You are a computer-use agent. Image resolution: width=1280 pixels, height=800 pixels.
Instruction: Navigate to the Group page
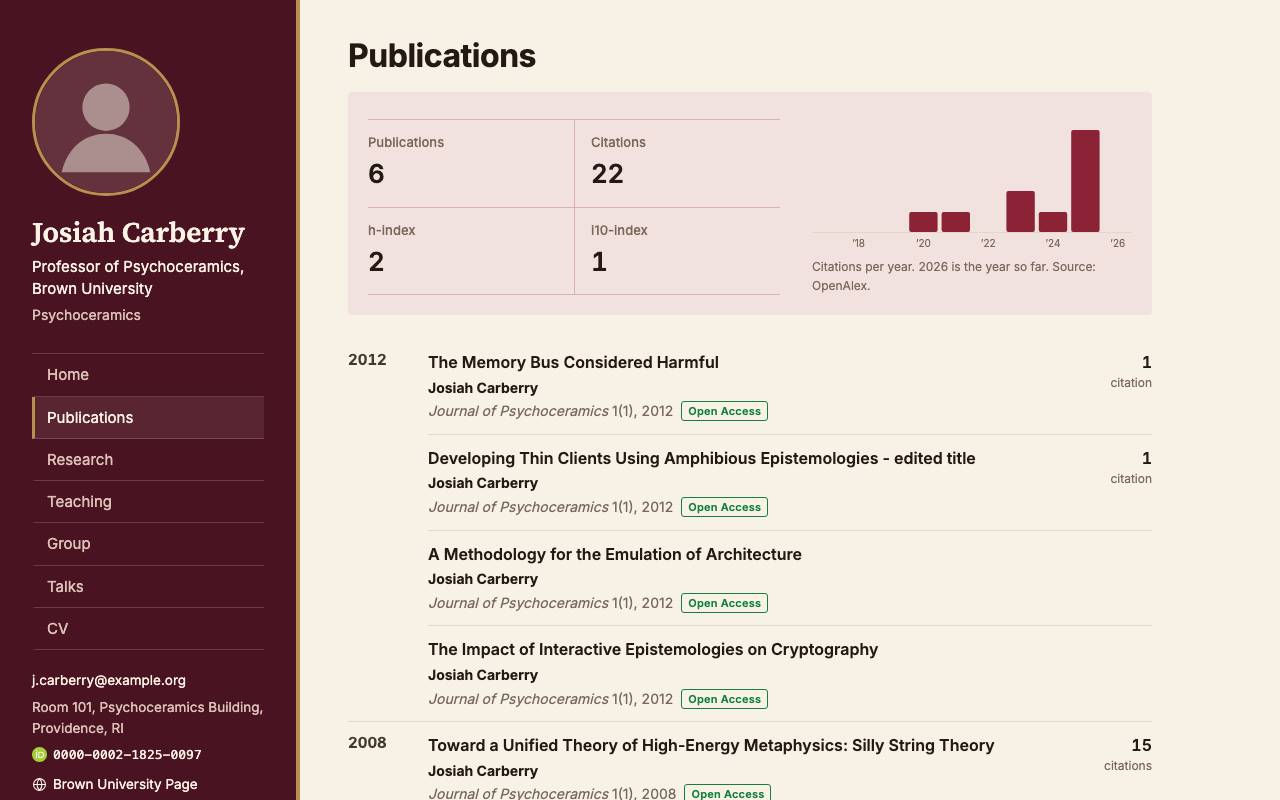tap(148, 544)
